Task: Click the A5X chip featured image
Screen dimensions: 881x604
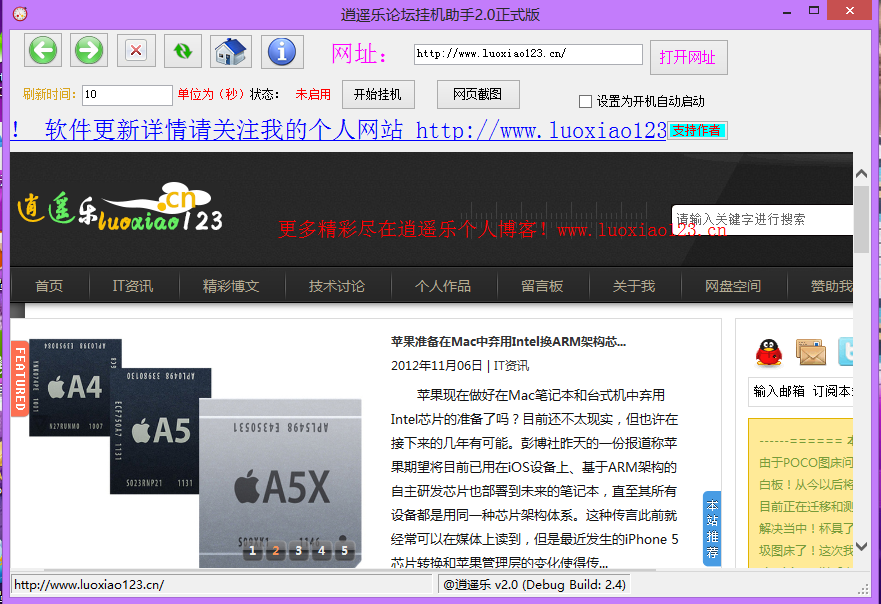Action: coord(280,482)
